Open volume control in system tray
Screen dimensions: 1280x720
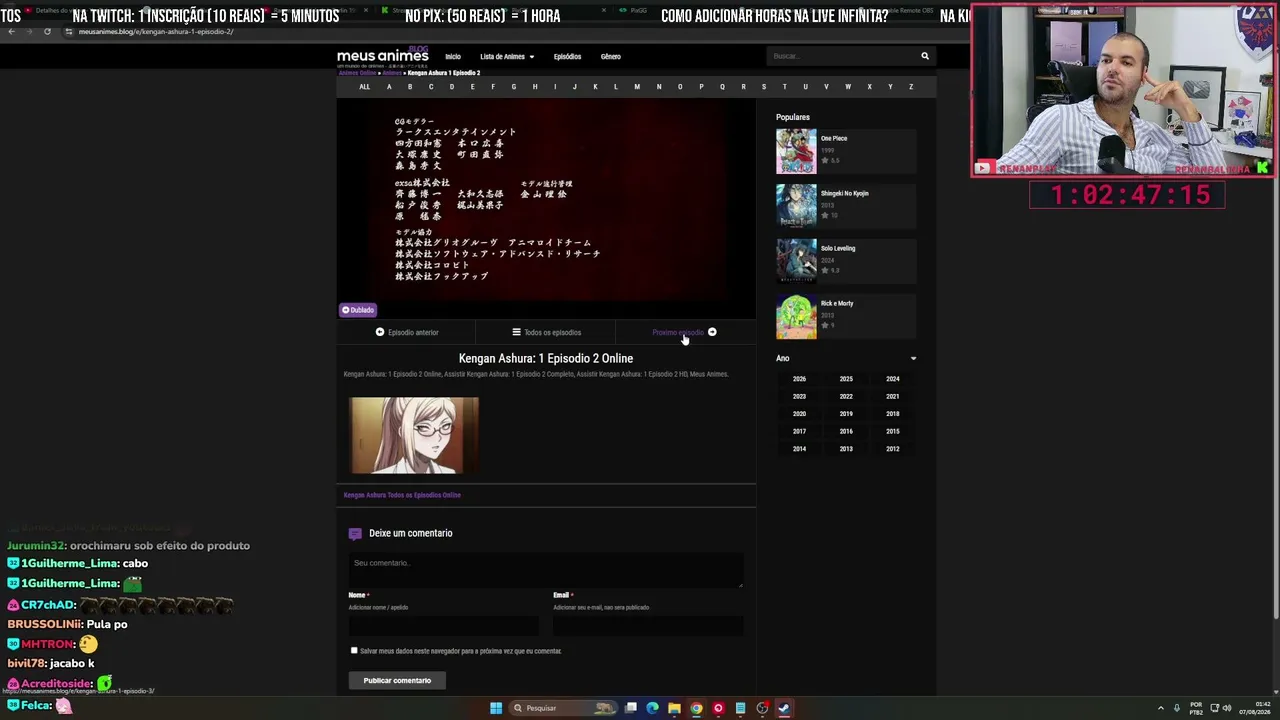pyautogui.click(x=1229, y=708)
